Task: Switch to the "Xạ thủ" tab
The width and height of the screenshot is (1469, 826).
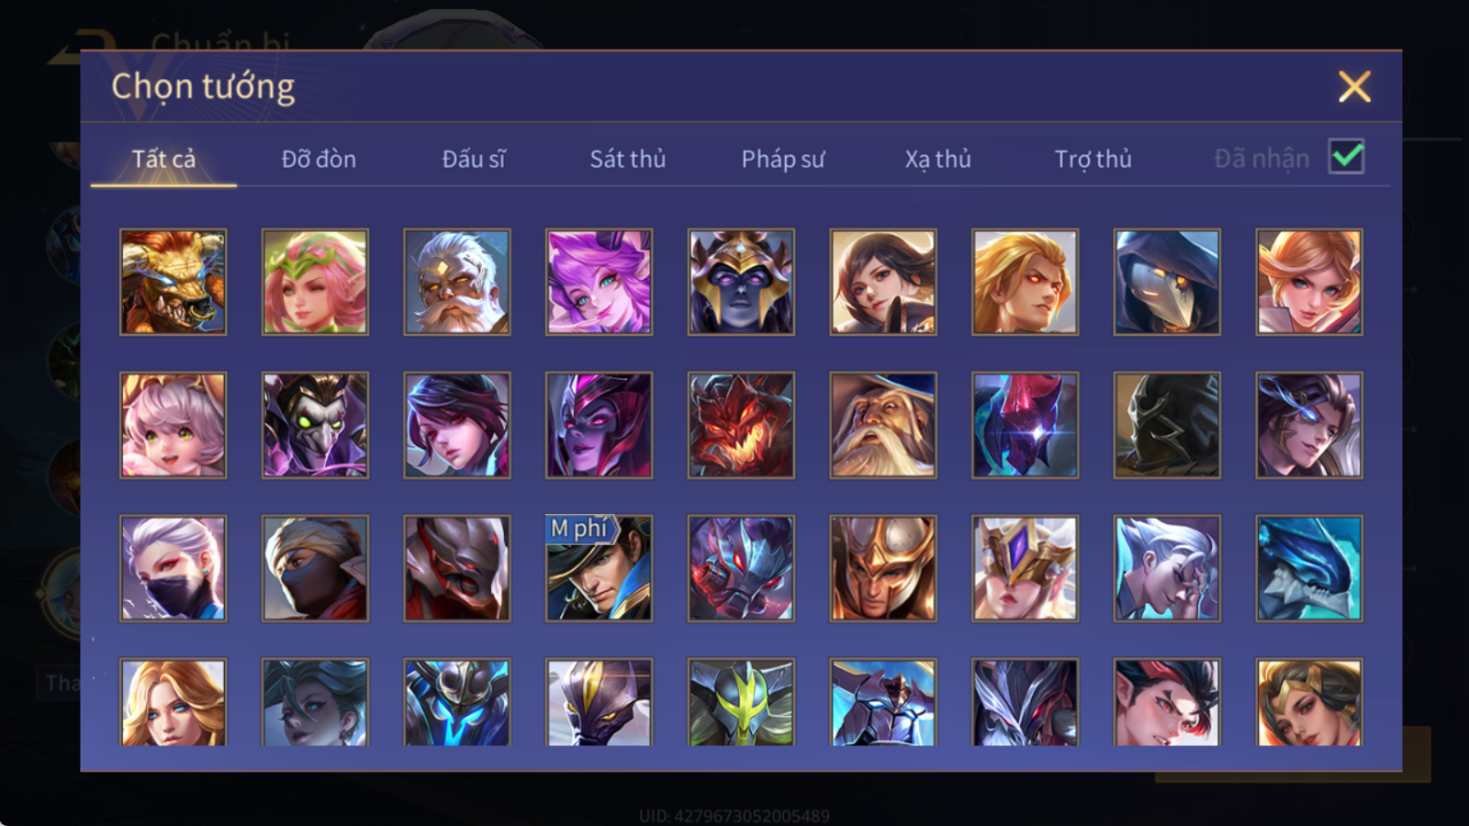Action: 938,159
